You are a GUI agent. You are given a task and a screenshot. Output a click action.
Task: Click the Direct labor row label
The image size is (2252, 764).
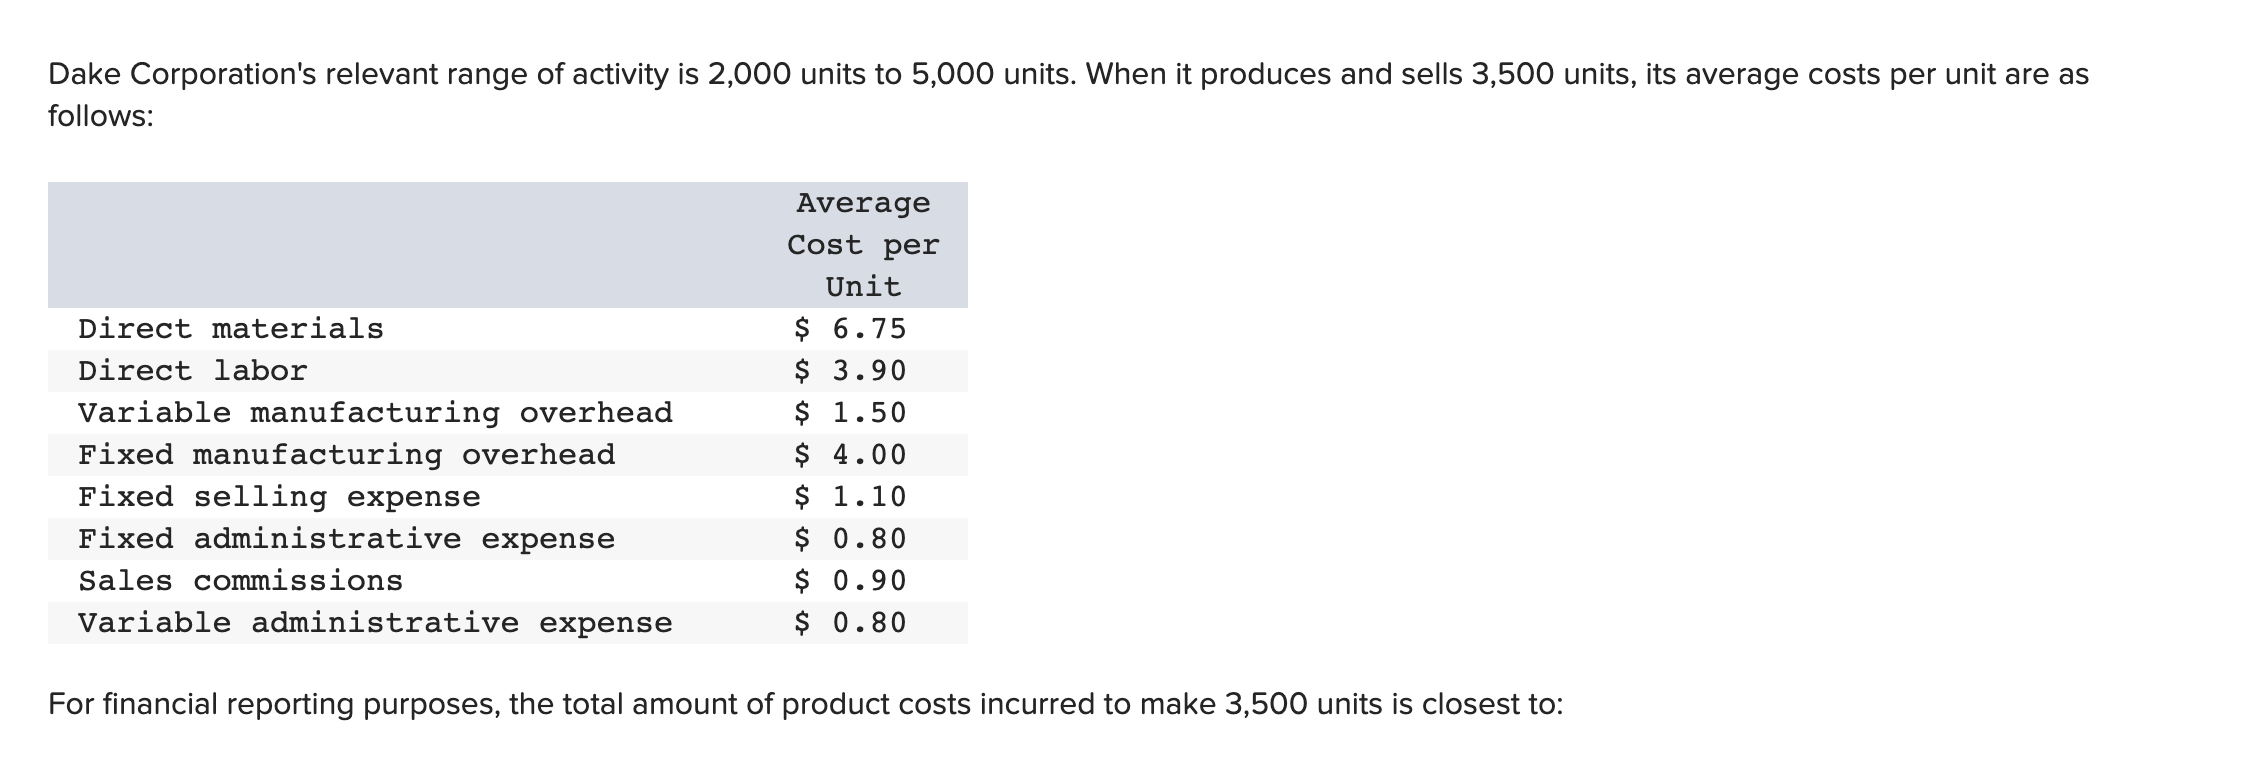coord(193,371)
